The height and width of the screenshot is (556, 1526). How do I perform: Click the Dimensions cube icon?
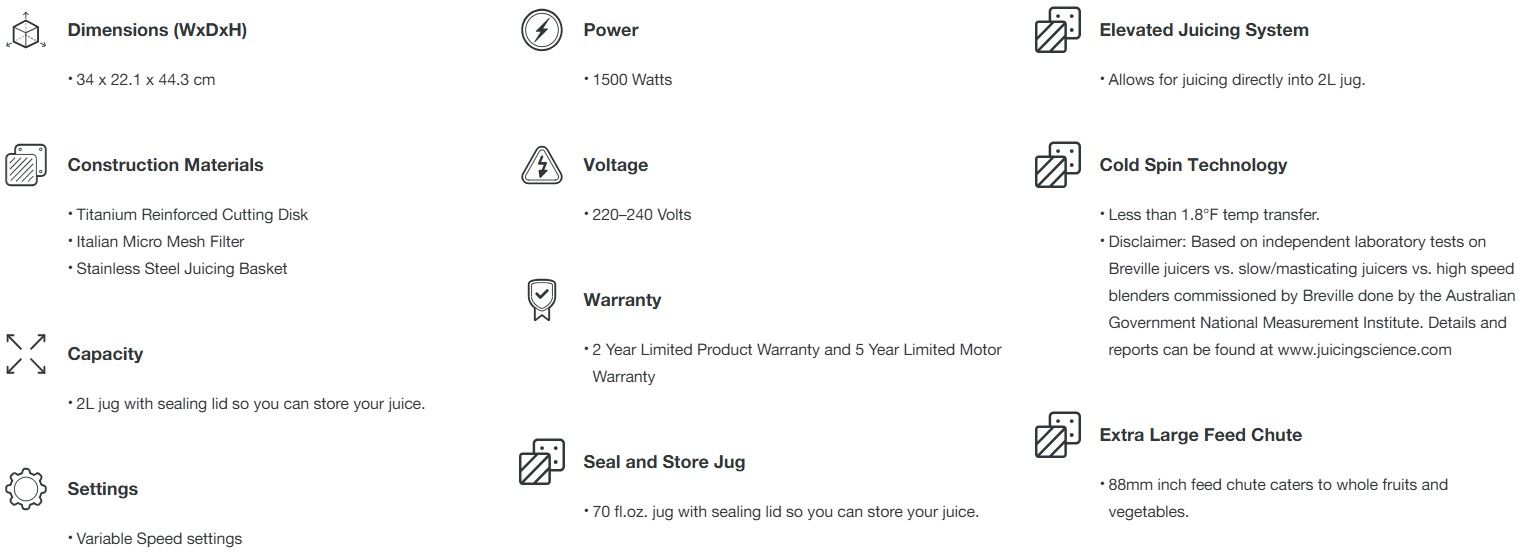[24, 30]
